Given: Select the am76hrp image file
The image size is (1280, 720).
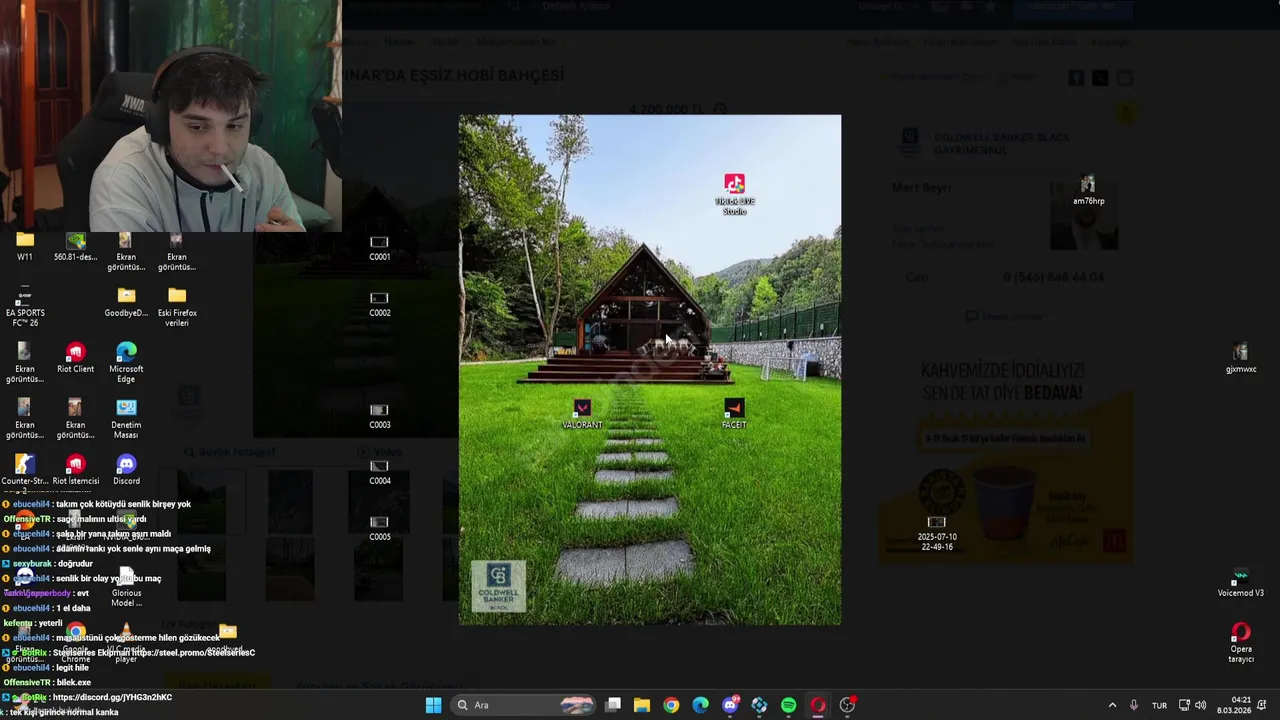Looking at the screenshot, I should click(x=1088, y=190).
